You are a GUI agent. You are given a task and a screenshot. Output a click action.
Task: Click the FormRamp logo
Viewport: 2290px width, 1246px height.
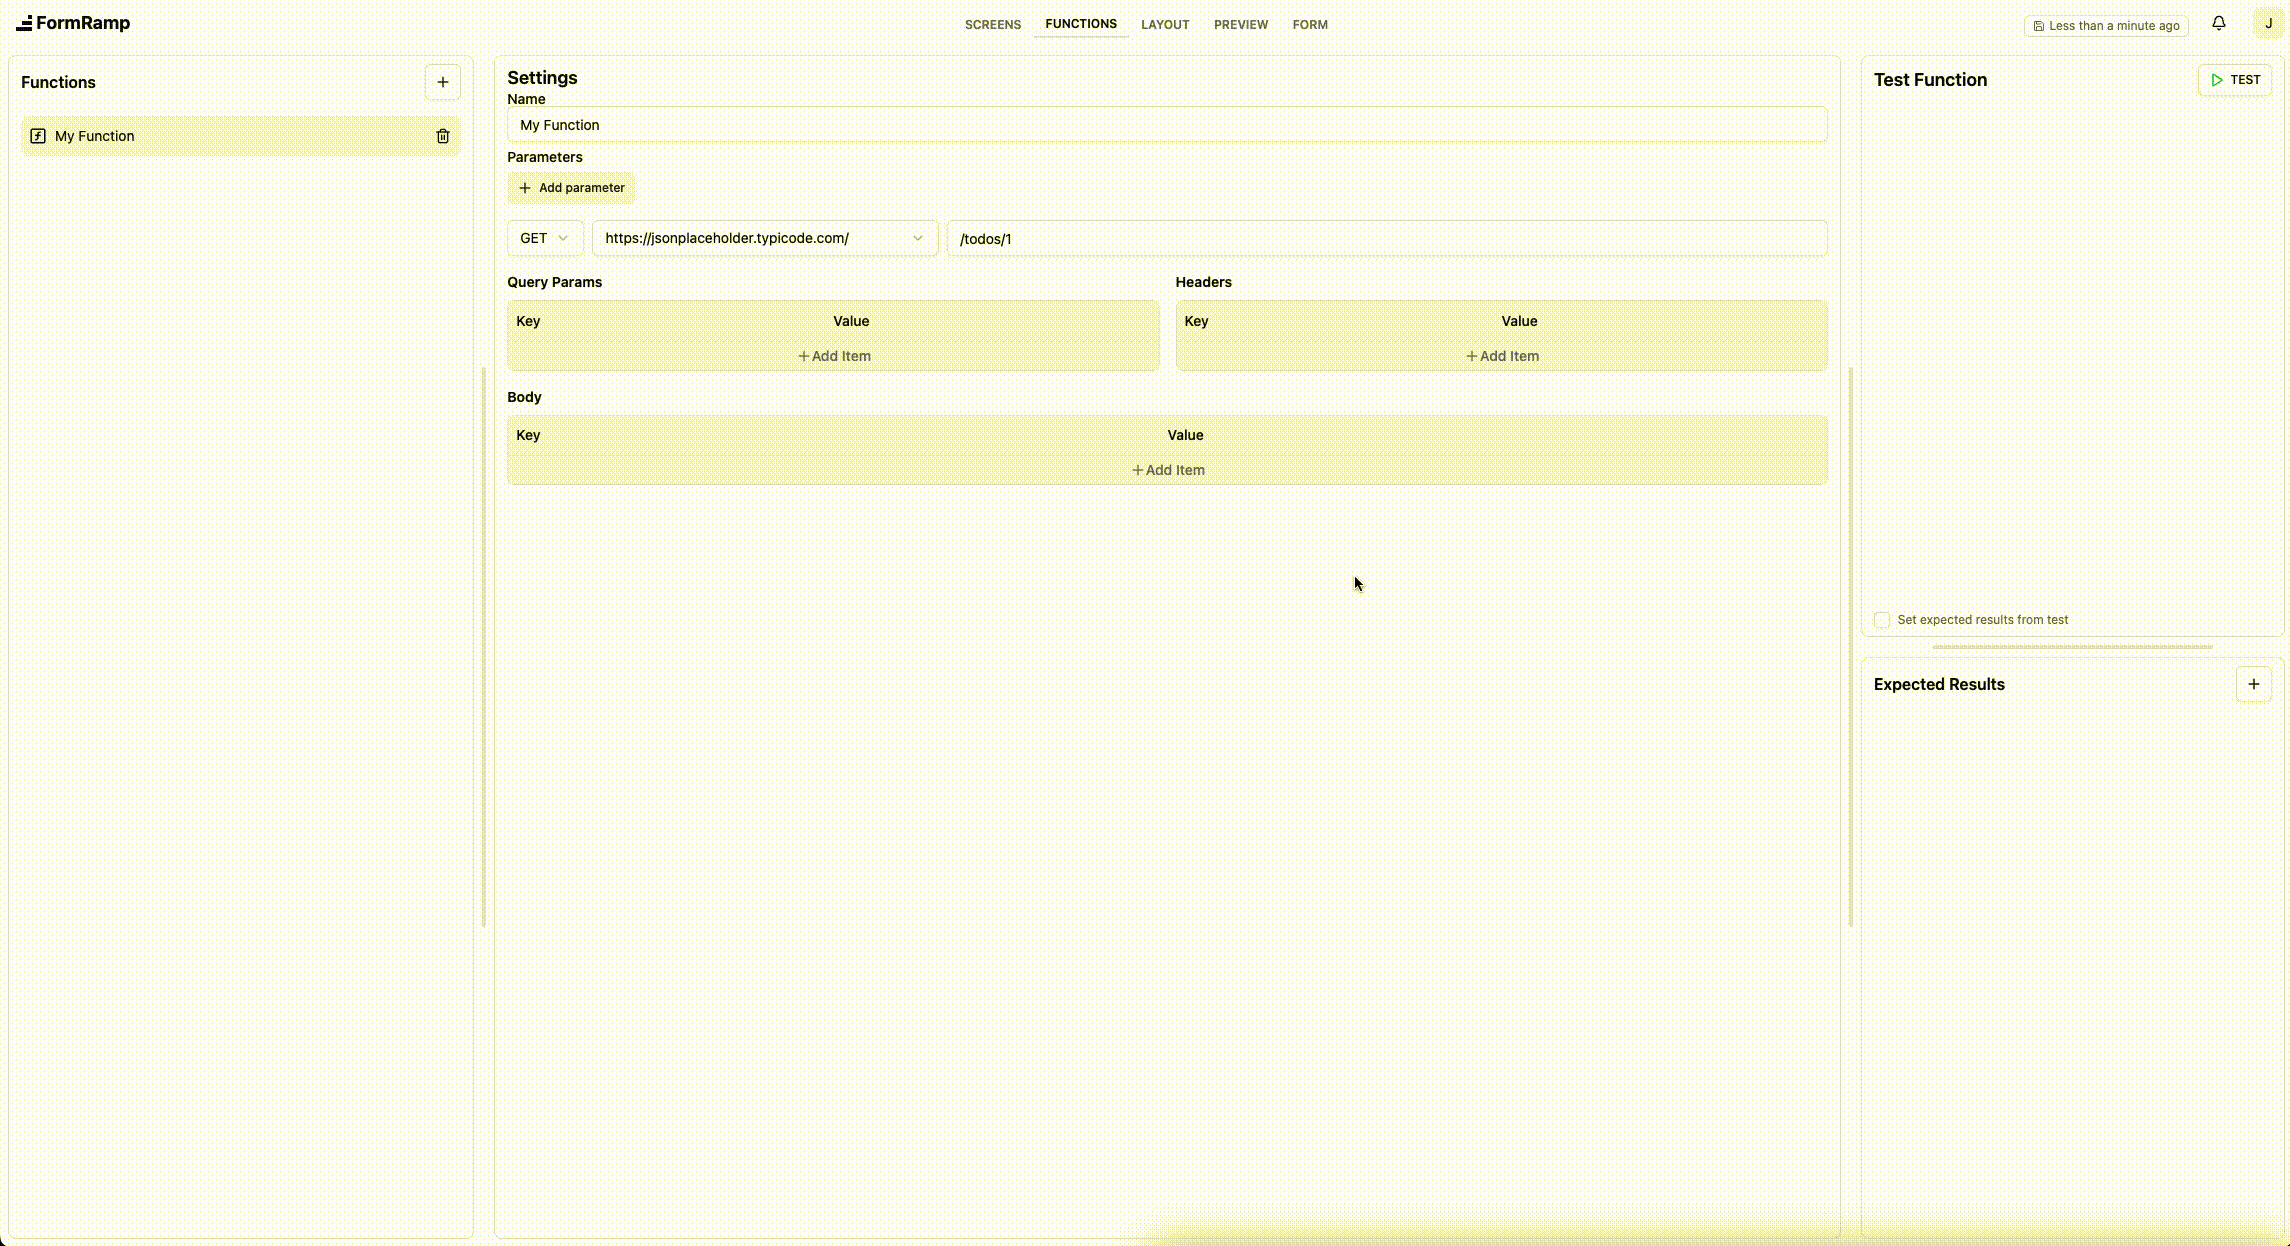[x=73, y=23]
